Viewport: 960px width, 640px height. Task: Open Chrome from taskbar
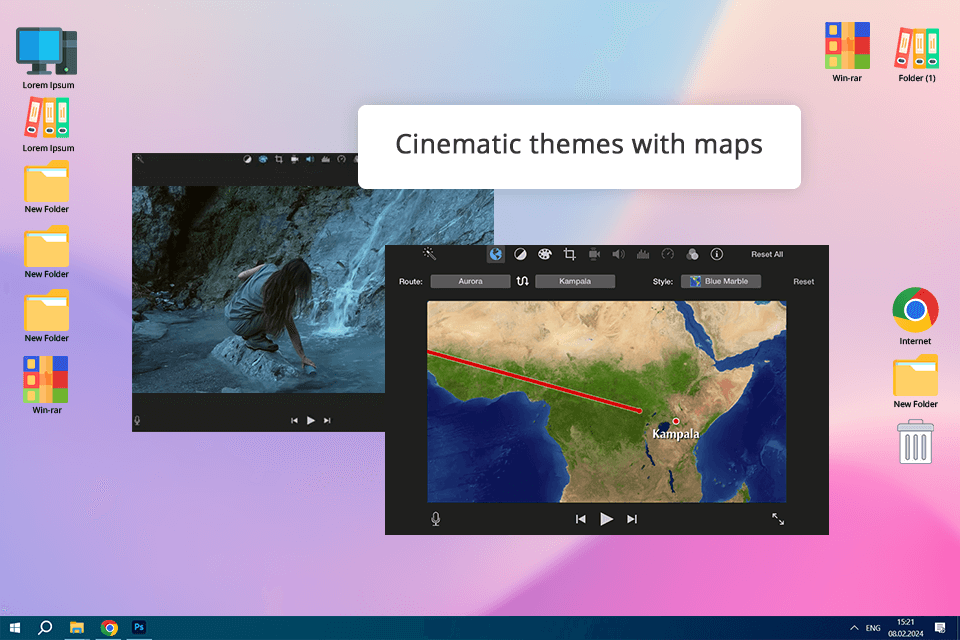pyautogui.click(x=109, y=628)
